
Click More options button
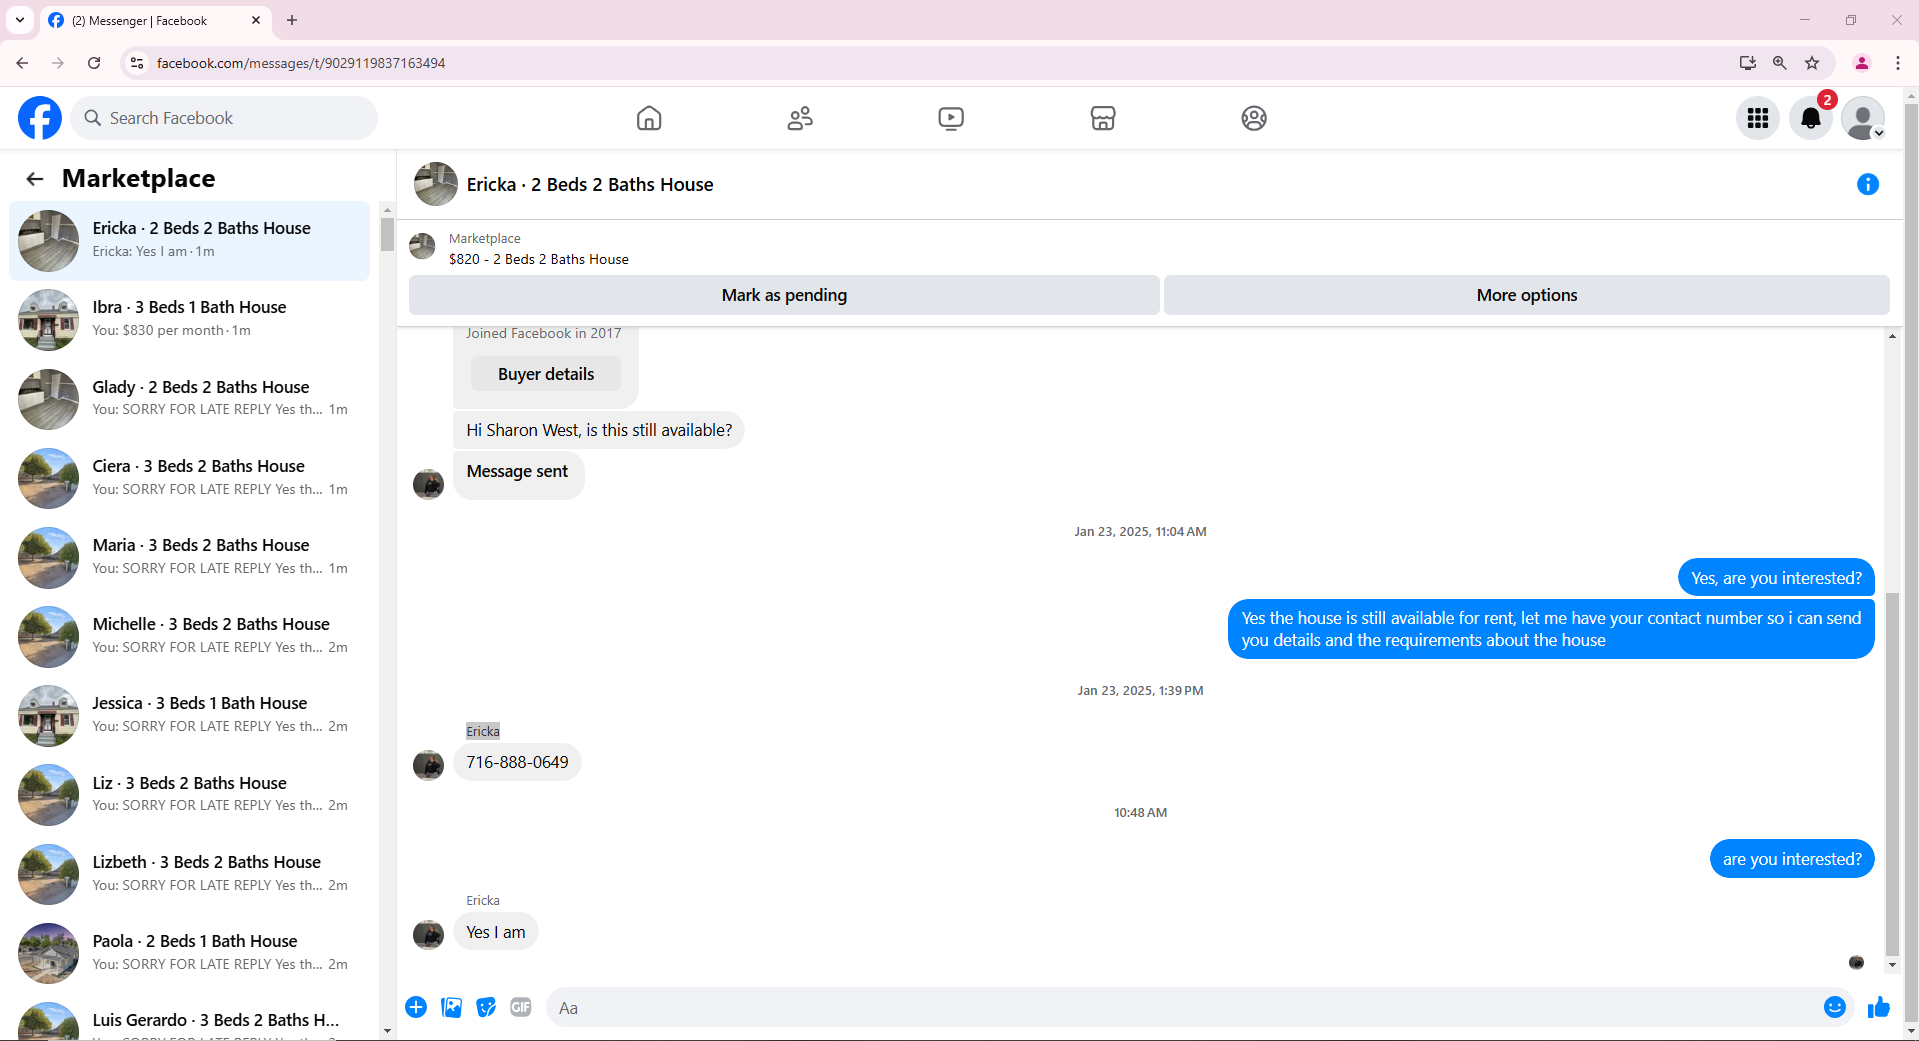point(1527,295)
